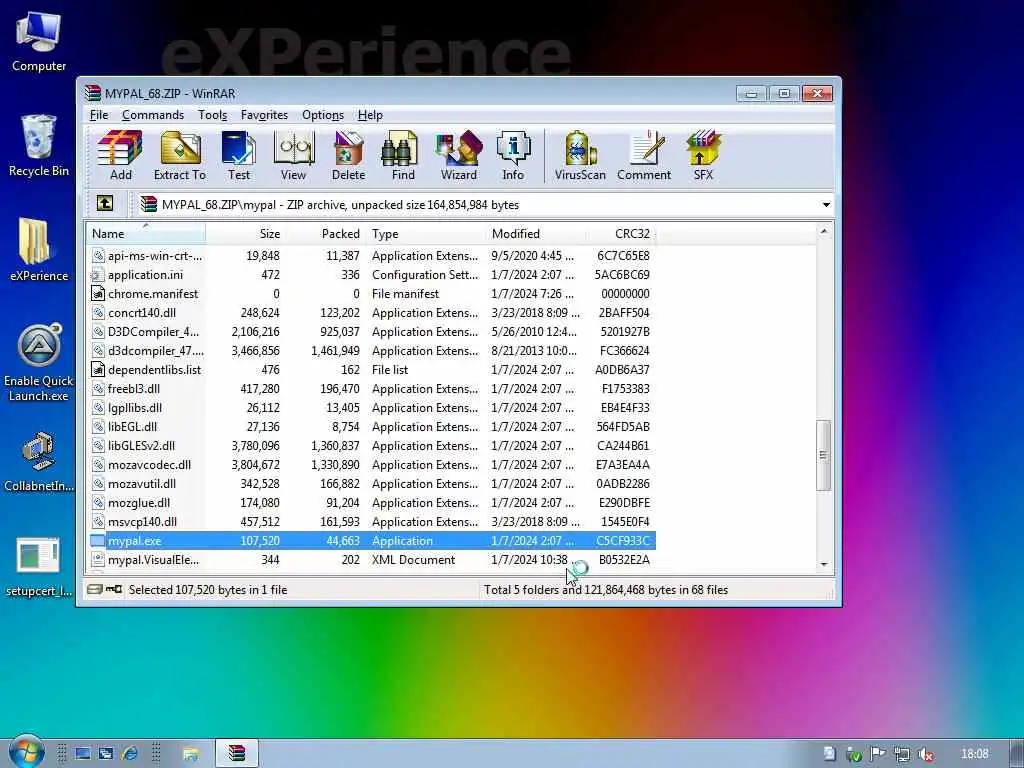This screenshot has width=1024, height=768.
Task: Select mozavutil.dll file
Action: tap(371, 484)
